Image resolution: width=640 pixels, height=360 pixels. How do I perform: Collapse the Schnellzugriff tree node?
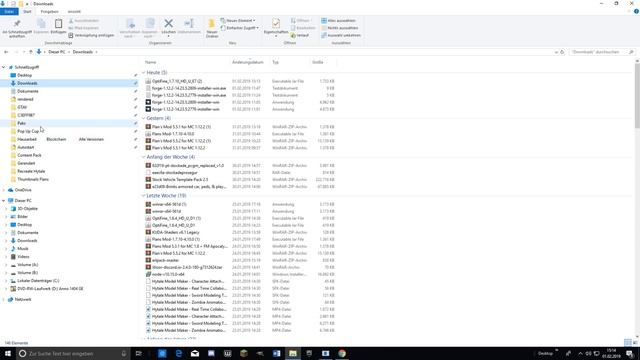(4, 67)
